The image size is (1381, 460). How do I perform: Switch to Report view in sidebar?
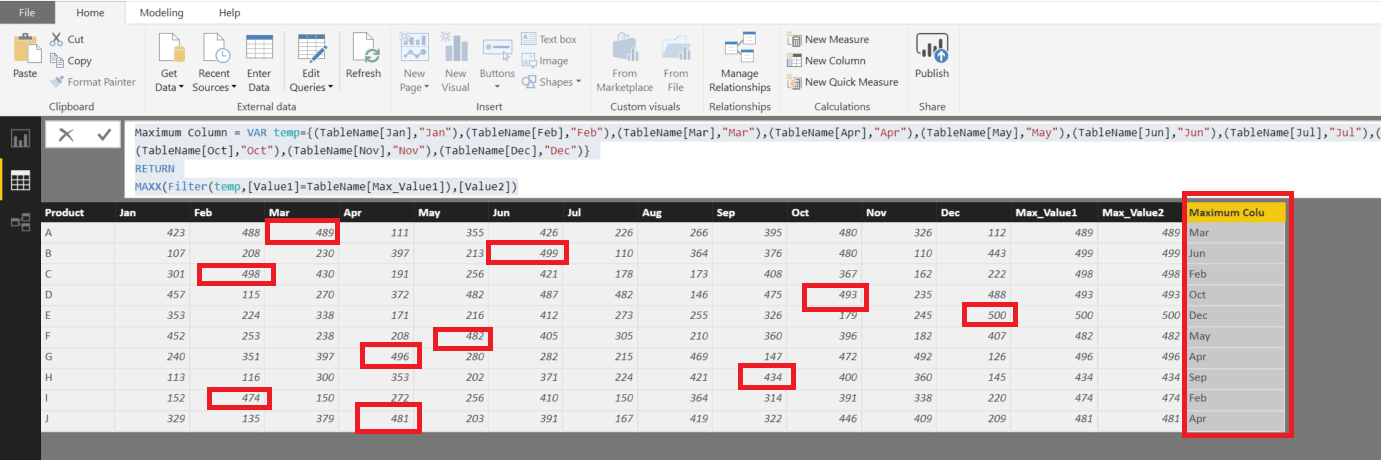click(20, 138)
